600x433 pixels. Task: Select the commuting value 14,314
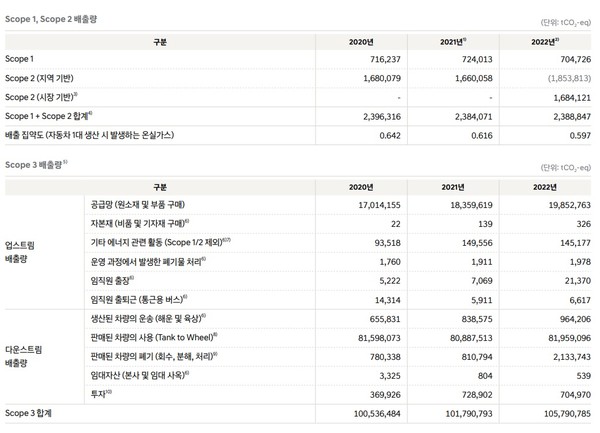click(388, 301)
